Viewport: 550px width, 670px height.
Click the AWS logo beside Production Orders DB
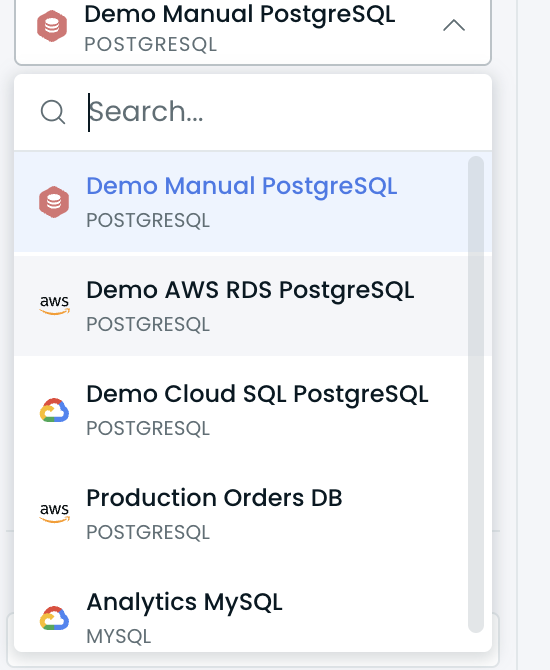(54, 513)
